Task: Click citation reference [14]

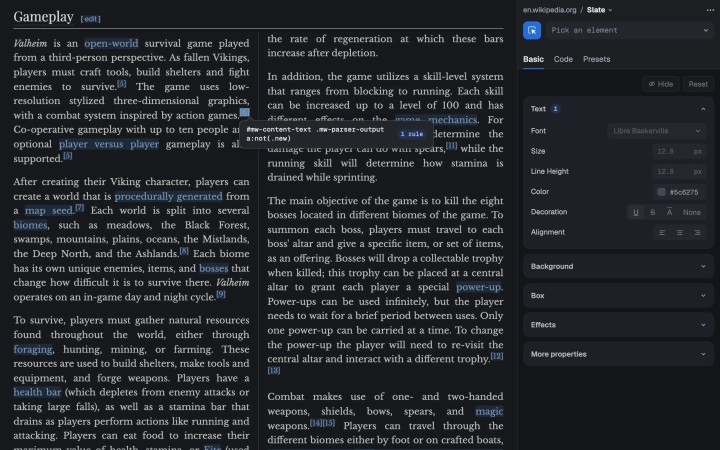Action: pyautogui.click(x=316, y=423)
